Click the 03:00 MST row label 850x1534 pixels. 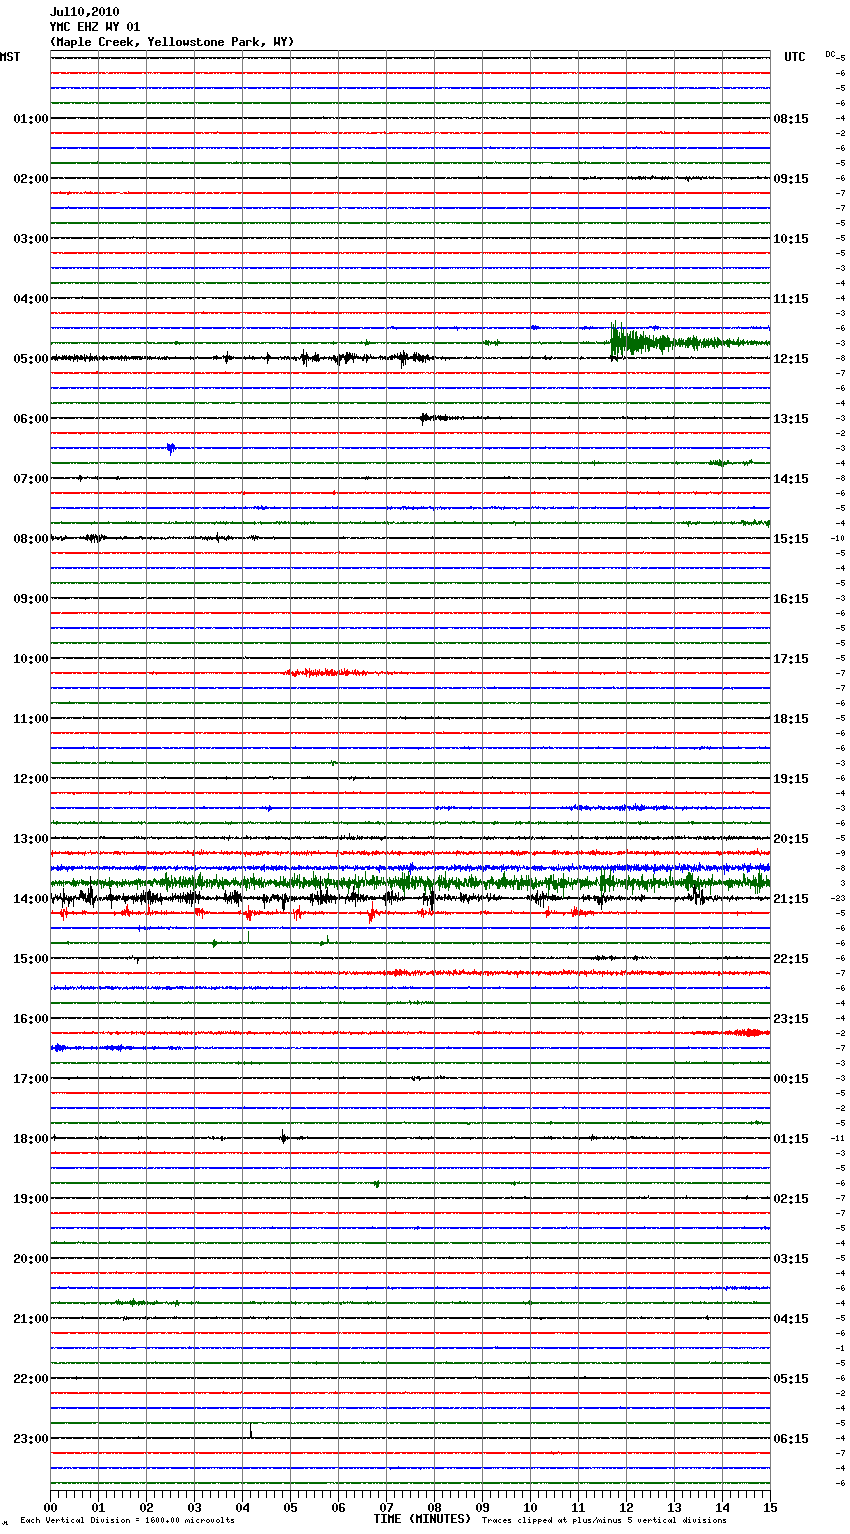(x=31, y=239)
